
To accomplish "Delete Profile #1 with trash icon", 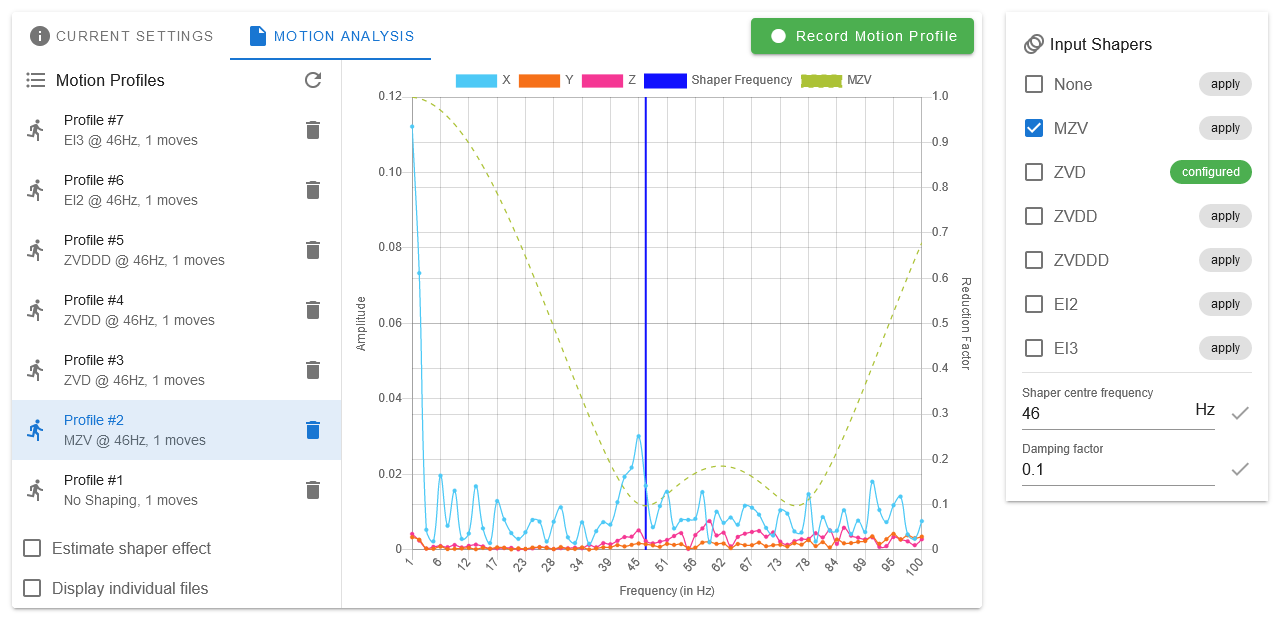I will pyautogui.click(x=313, y=490).
